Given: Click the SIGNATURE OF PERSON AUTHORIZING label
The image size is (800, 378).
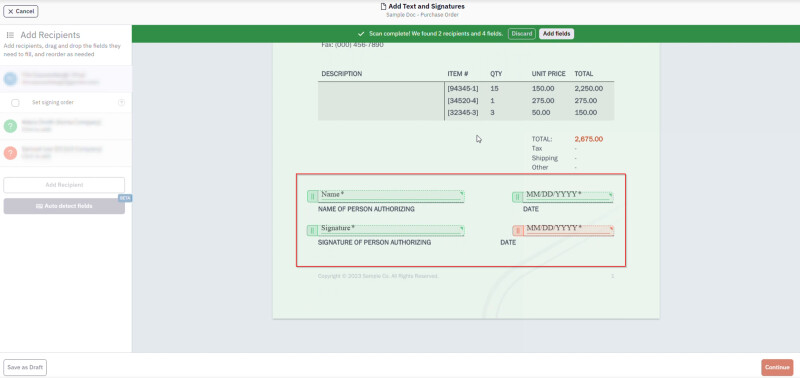Looking at the screenshot, I should pos(374,243).
